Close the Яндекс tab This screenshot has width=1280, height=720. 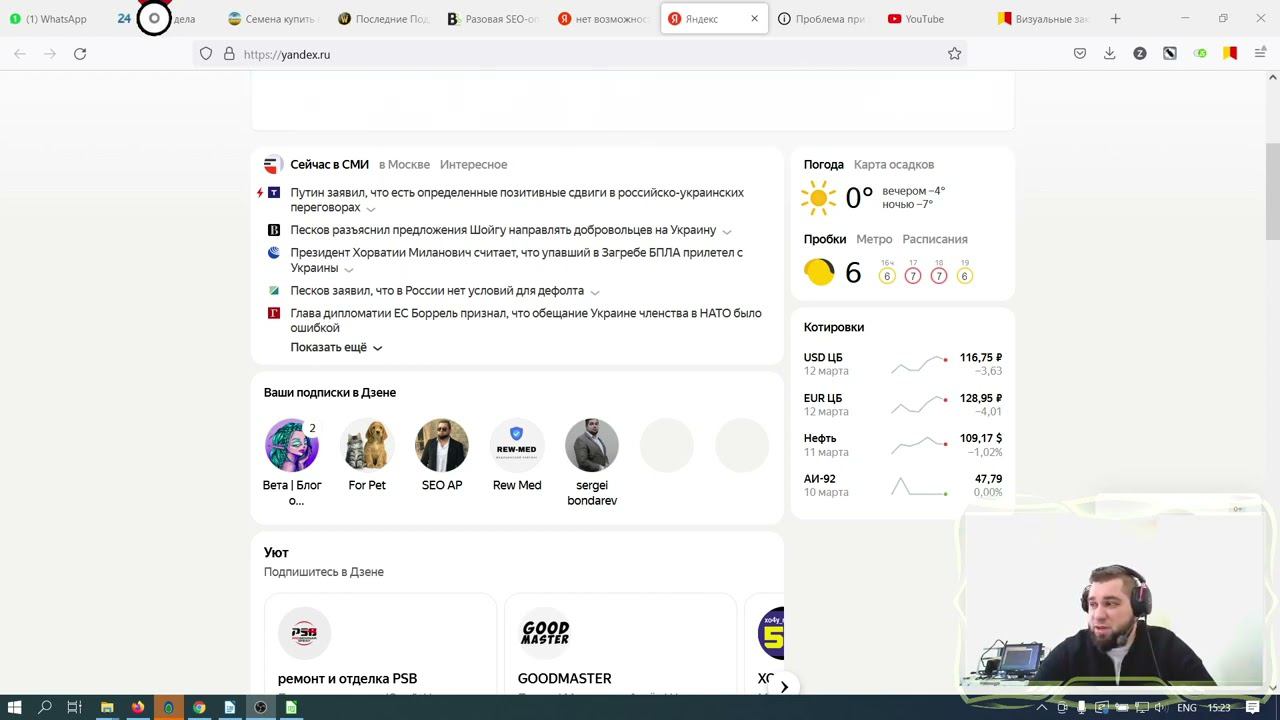coord(754,18)
